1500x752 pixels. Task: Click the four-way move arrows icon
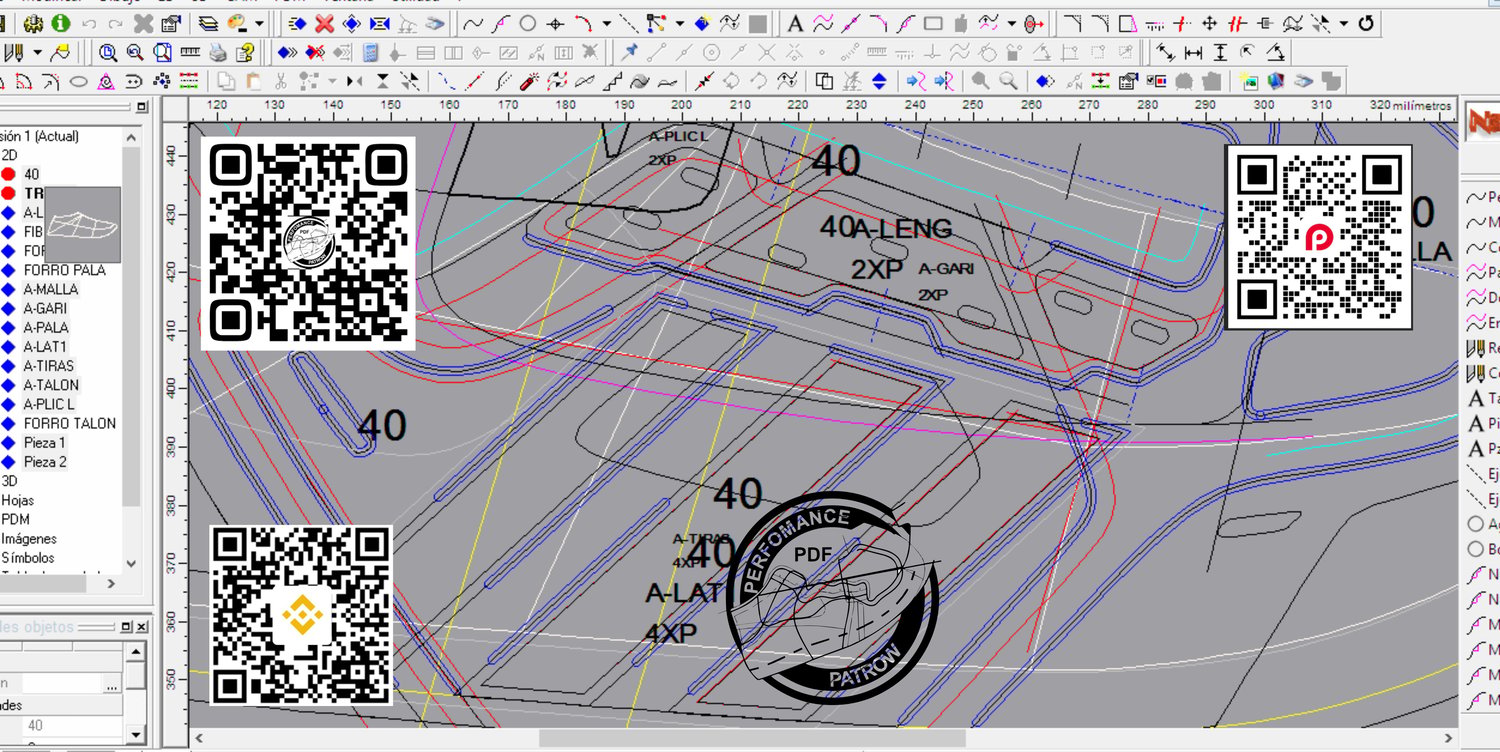(x=1209, y=23)
